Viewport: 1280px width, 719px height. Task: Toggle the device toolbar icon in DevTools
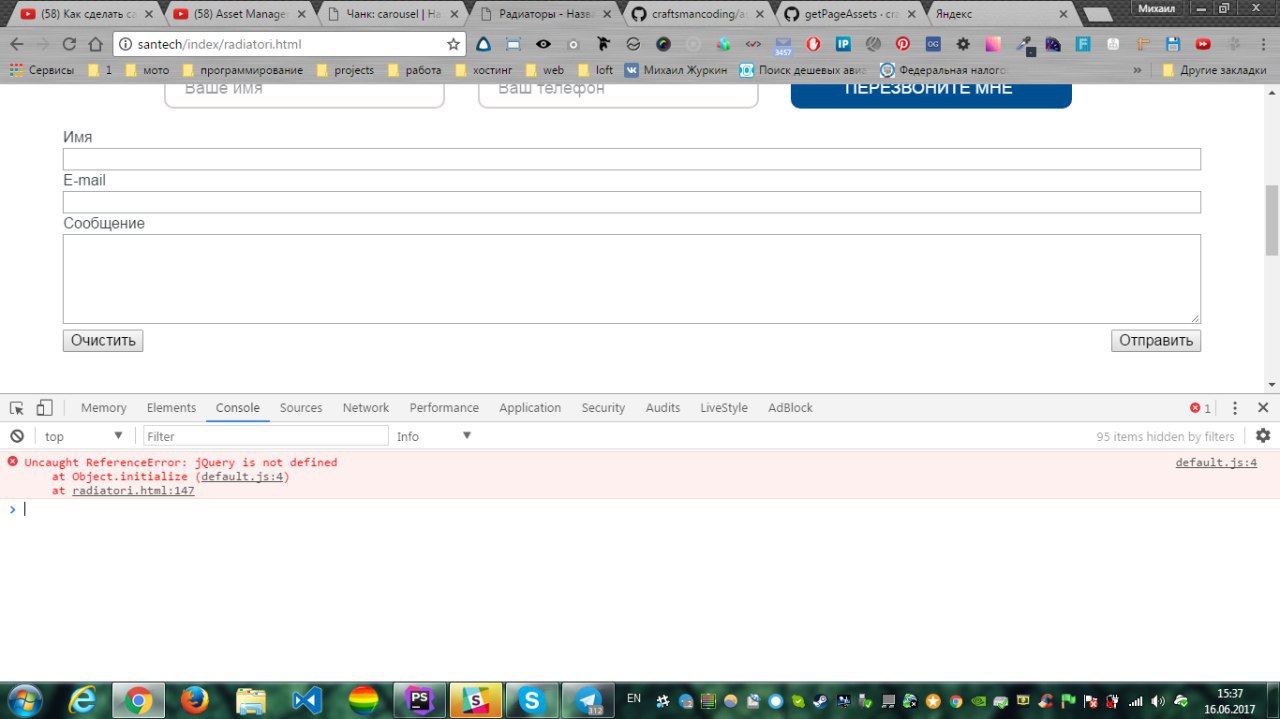point(44,408)
